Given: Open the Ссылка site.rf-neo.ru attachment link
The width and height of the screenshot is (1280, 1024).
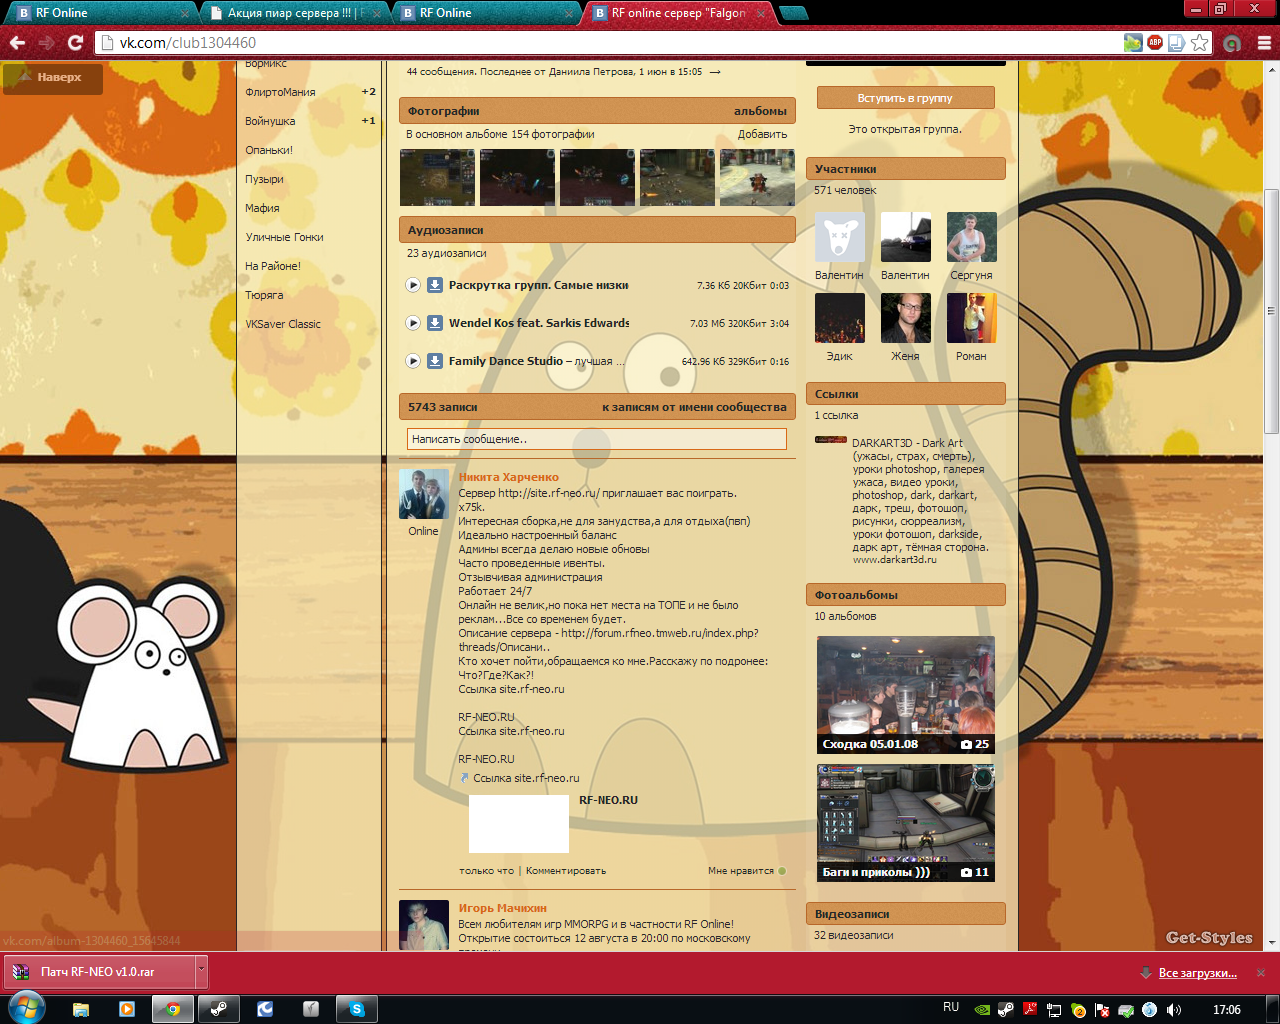Looking at the screenshot, I should 526,778.
